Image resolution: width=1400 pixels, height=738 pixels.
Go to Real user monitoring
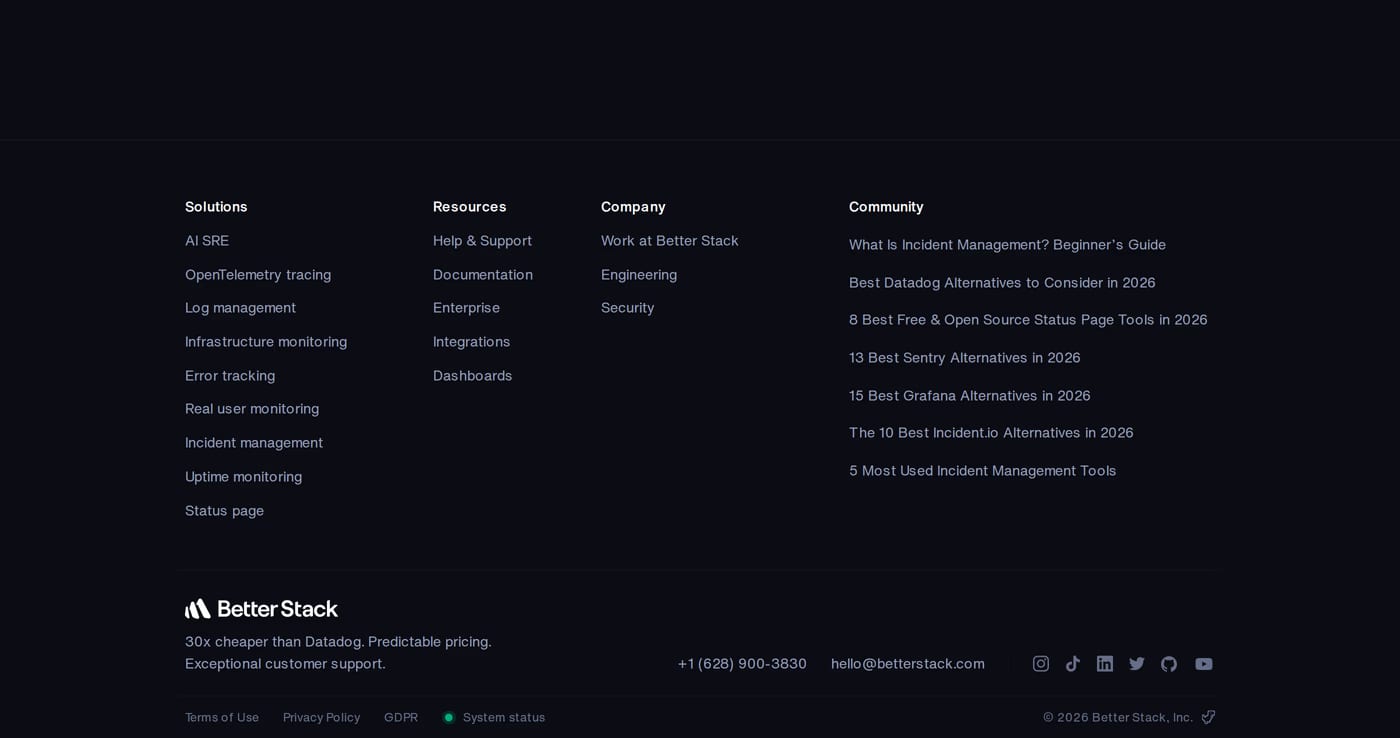pos(252,409)
